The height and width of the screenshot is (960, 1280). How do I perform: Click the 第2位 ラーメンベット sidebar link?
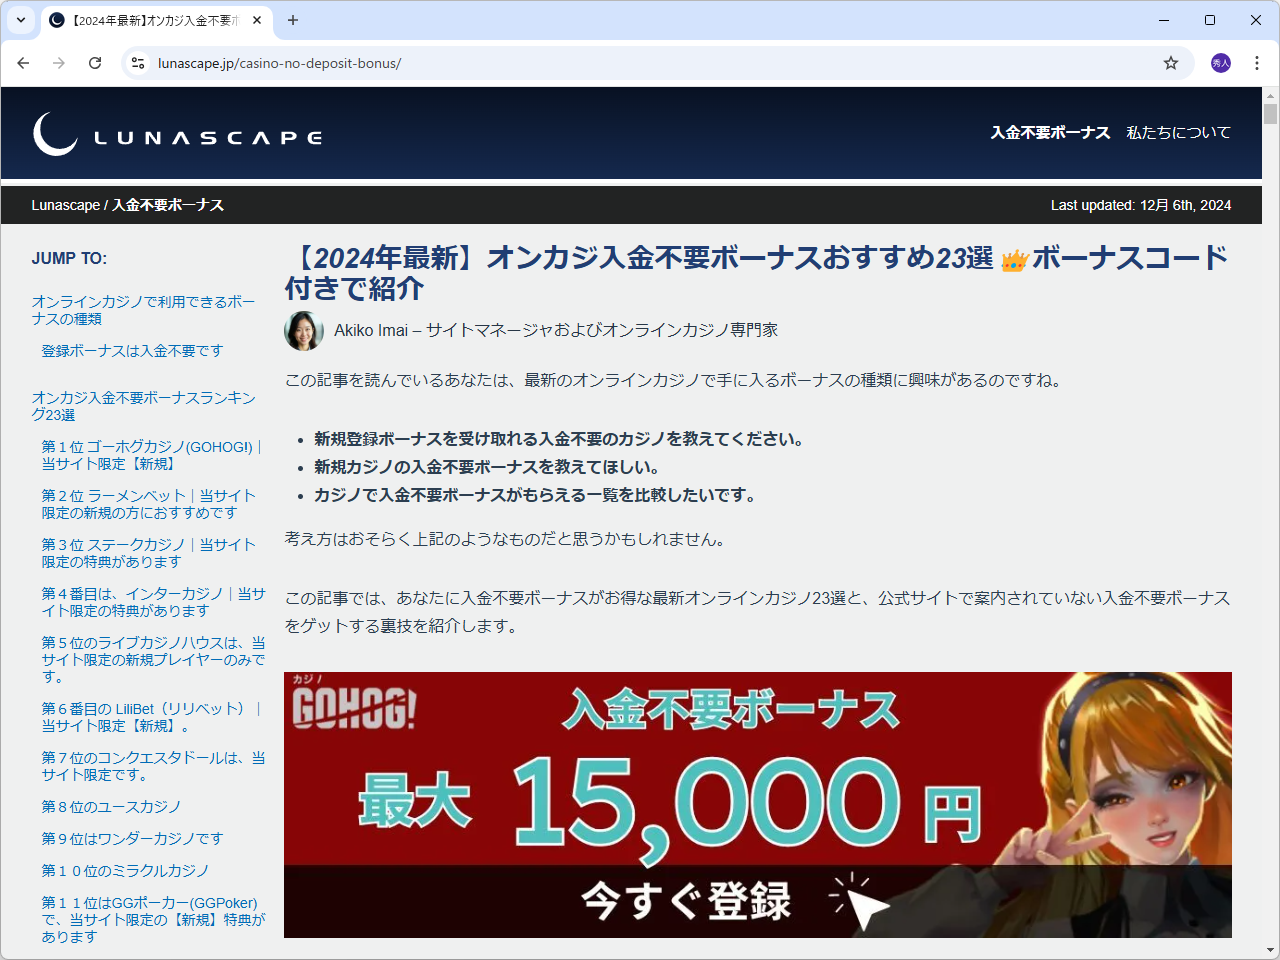(148, 504)
